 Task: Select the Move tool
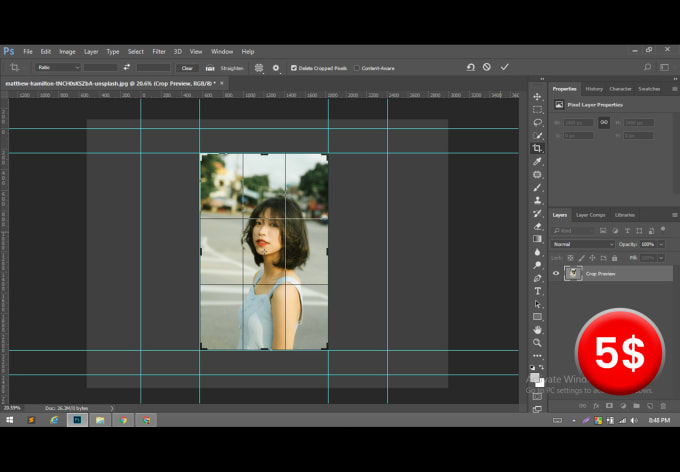pos(537,96)
